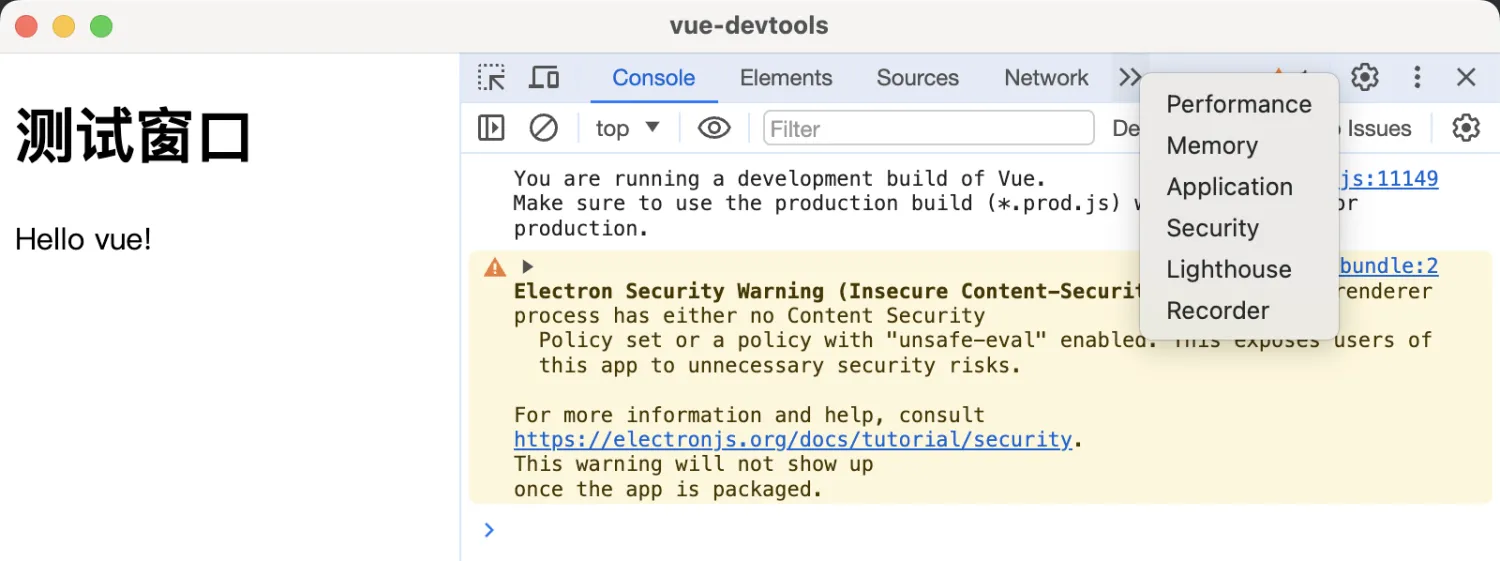The height and width of the screenshot is (561, 1500).
Task: Toggle the device toolbar icon
Action: (544, 78)
